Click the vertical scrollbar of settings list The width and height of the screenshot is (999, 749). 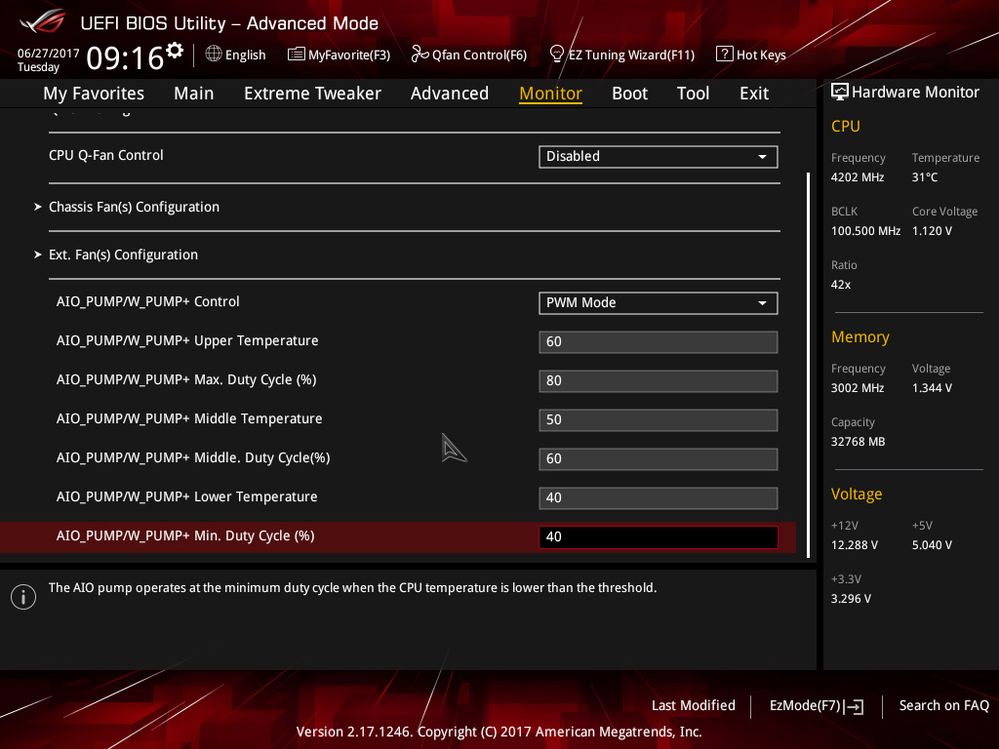(809, 364)
